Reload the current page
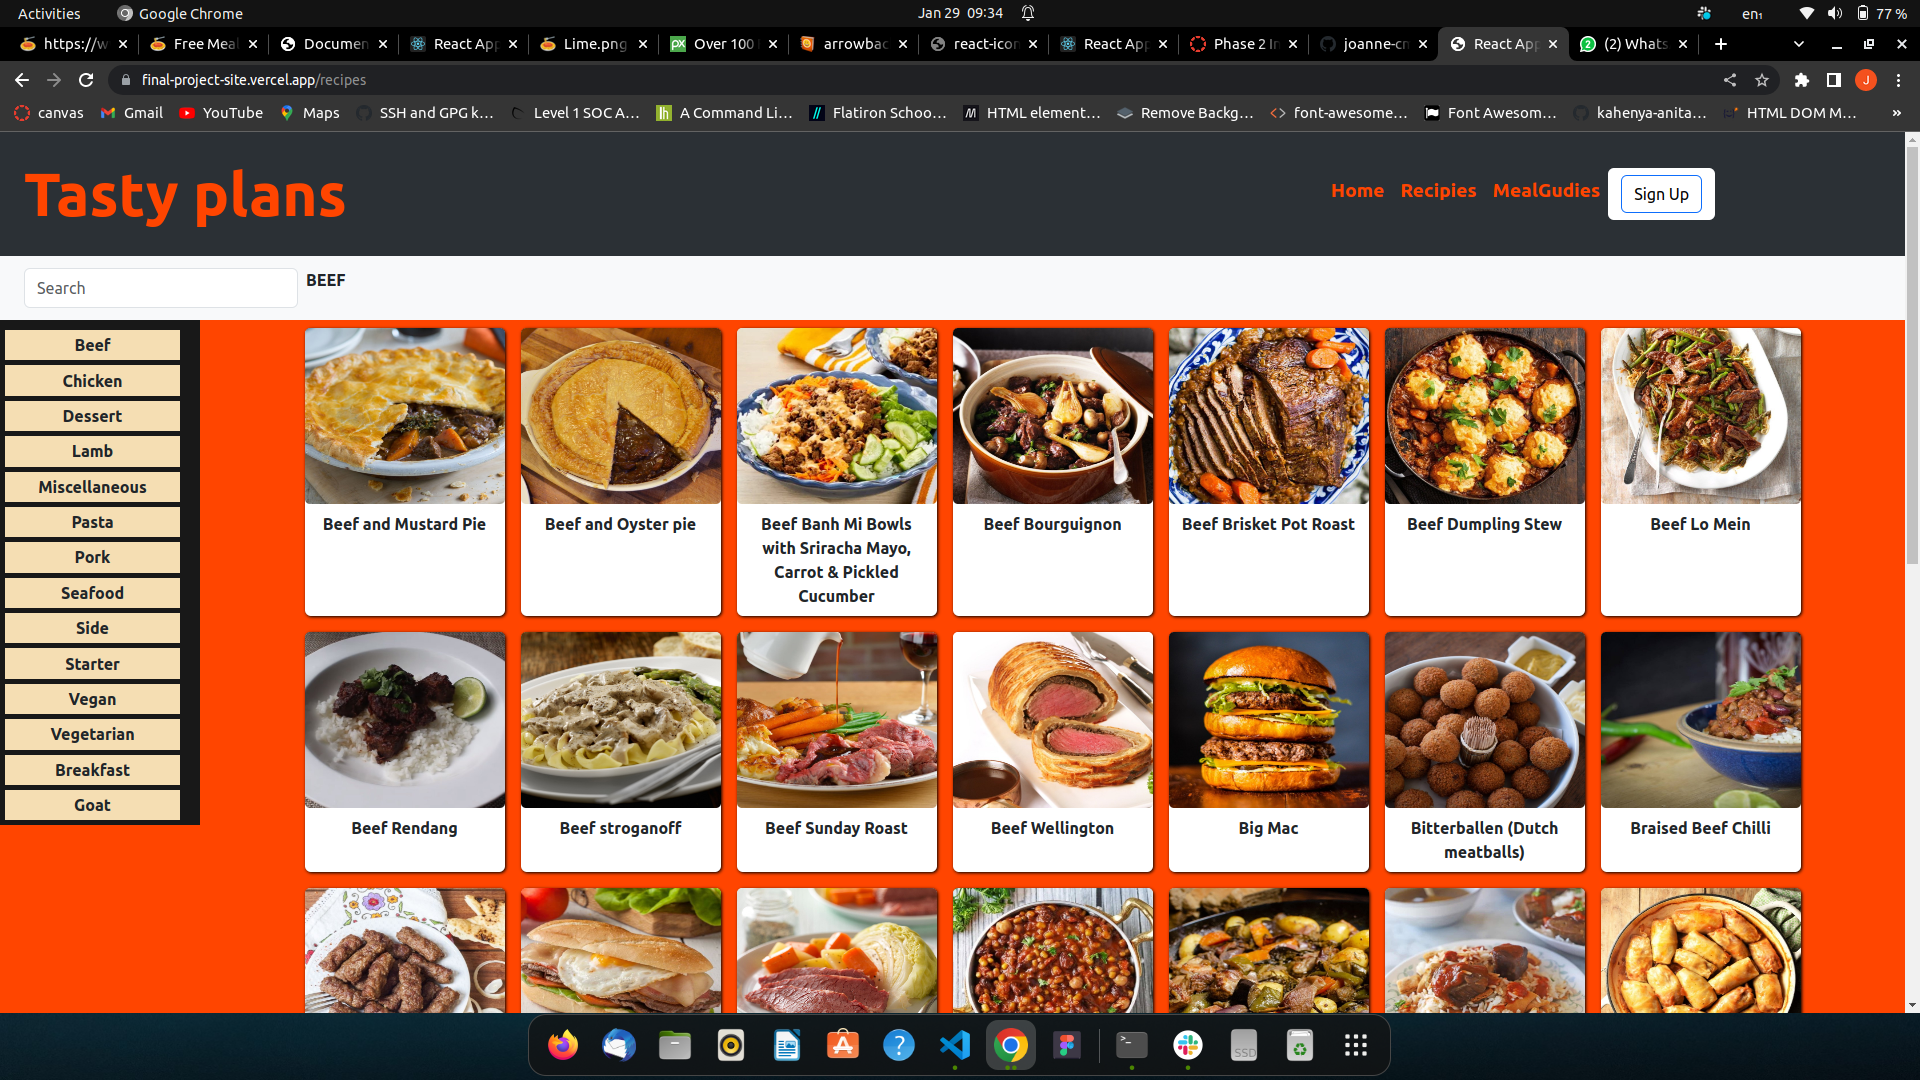Image resolution: width=1920 pixels, height=1080 pixels. [x=88, y=80]
